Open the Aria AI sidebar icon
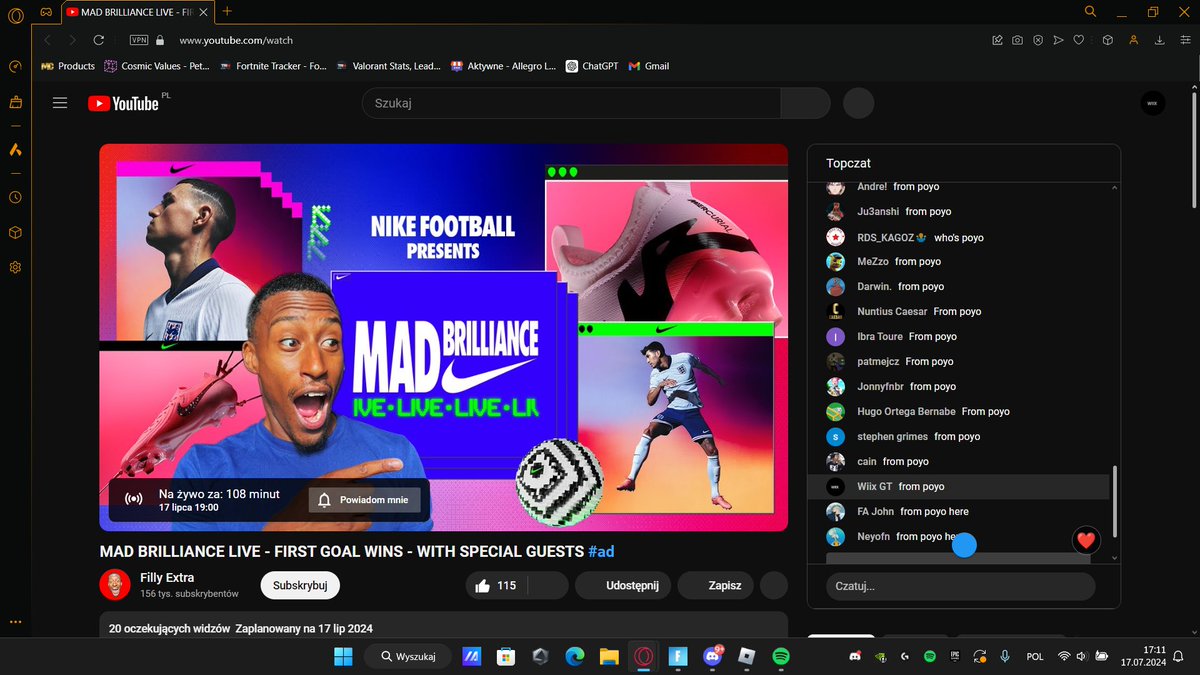Screen dimensions: 1200x675 (15, 150)
